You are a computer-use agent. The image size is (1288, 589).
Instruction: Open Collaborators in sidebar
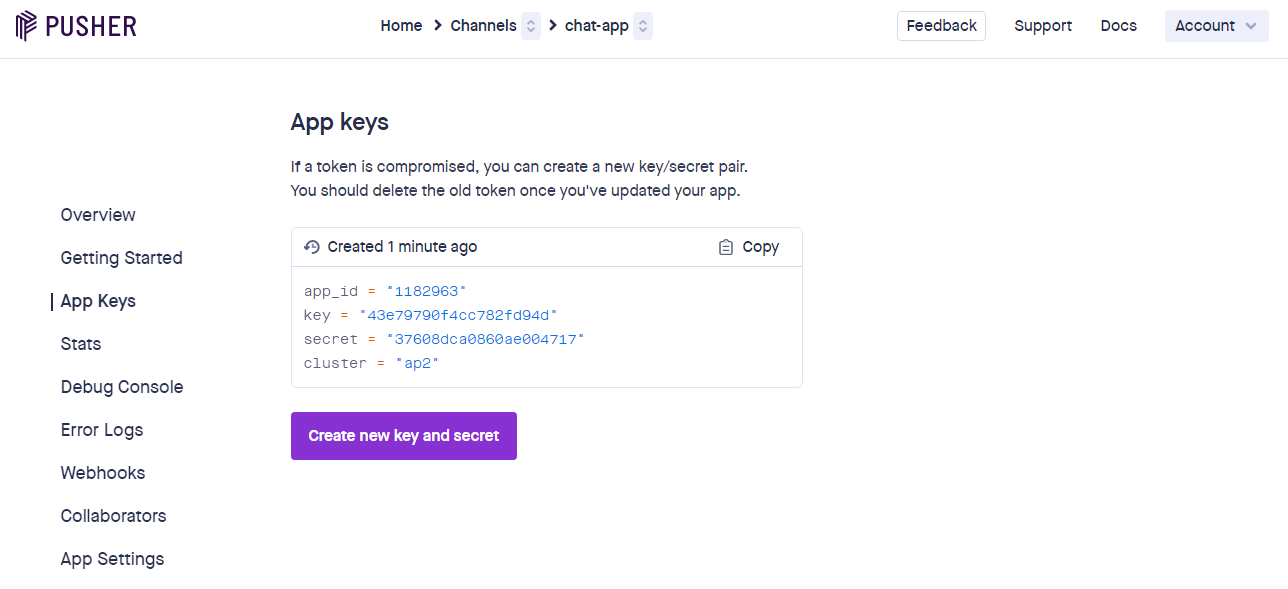(x=114, y=516)
